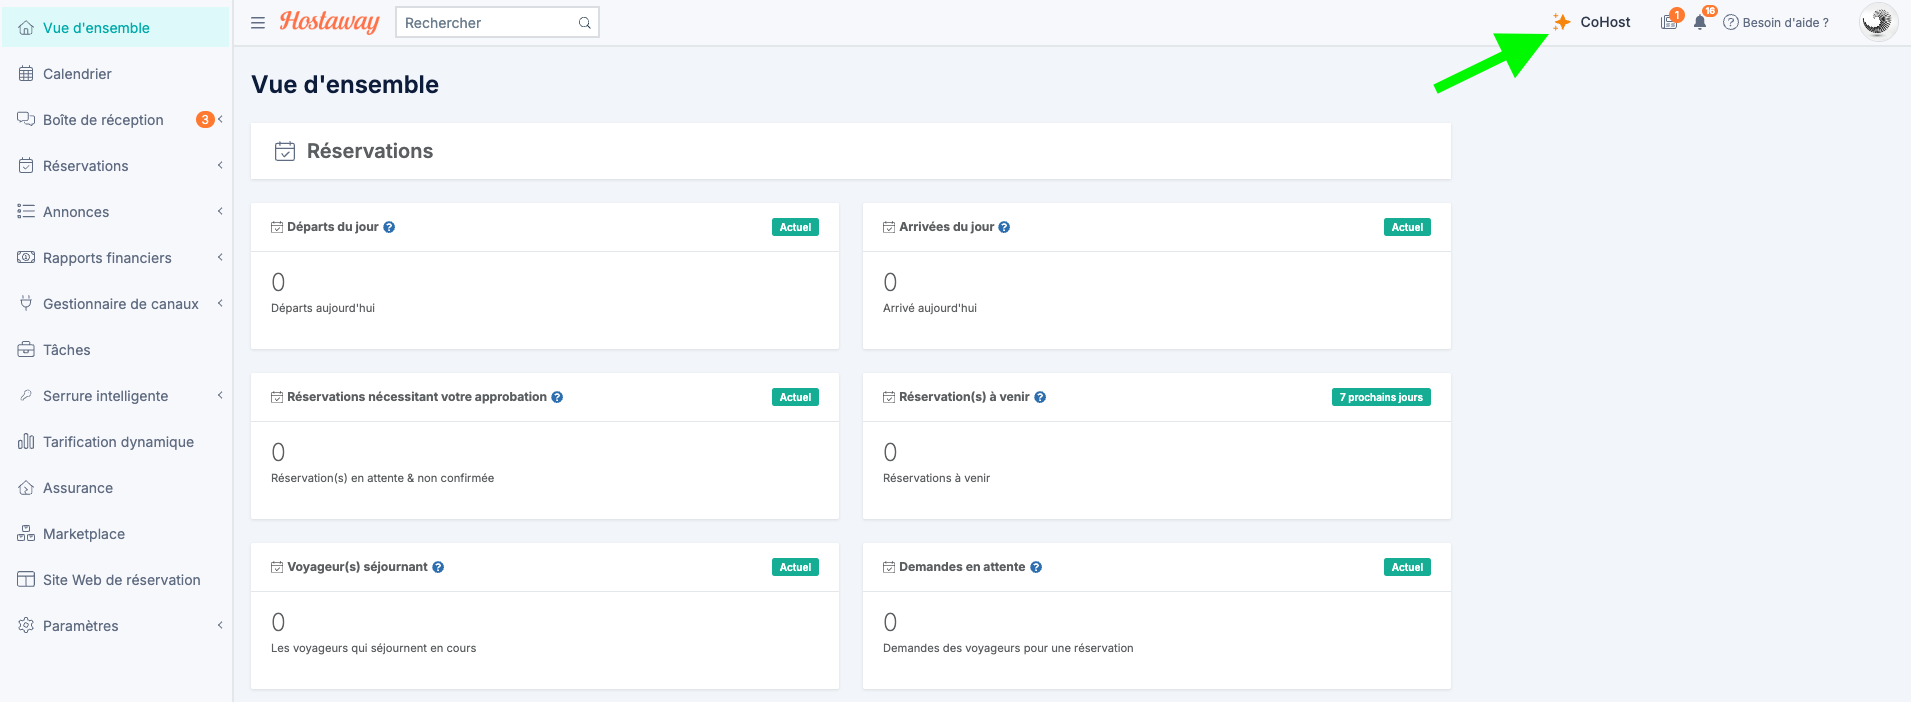Screen dimensions: 1911x702
Task: Click Actuel badge on Voyageur(s) séjournant
Action: (795, 567)
